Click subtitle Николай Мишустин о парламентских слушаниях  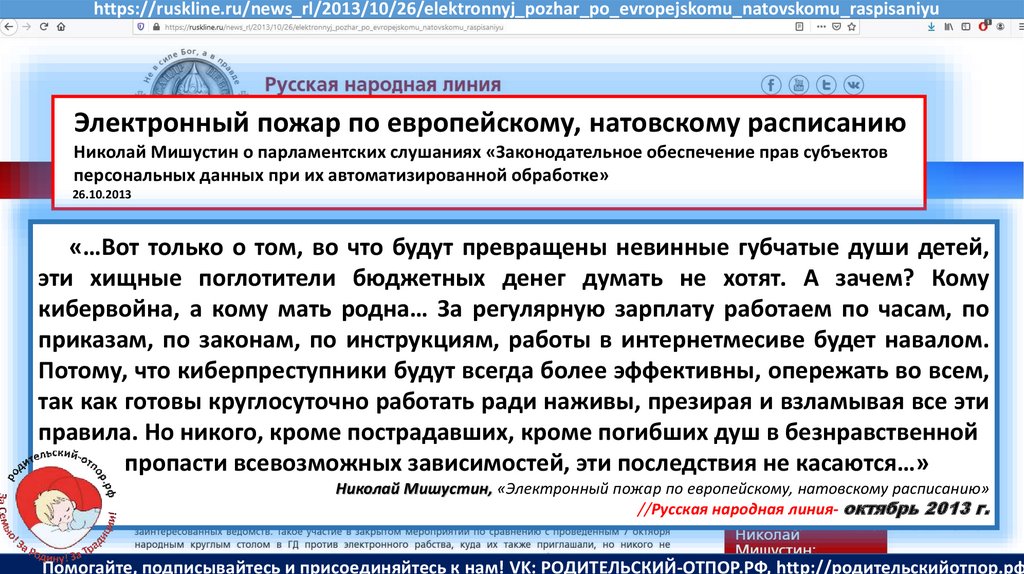point(480,163)
